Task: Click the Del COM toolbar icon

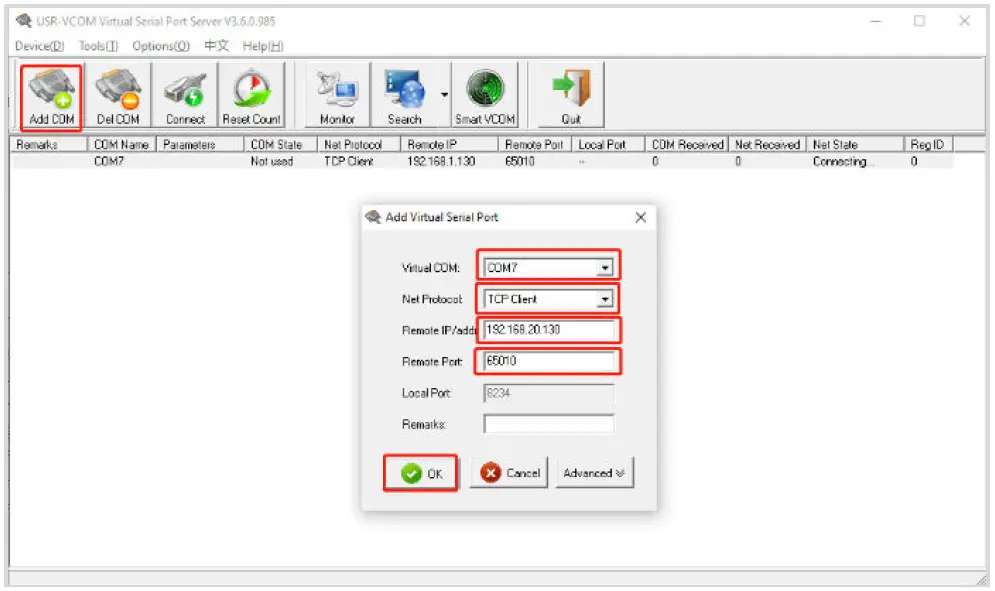Action: click(118, 97)
